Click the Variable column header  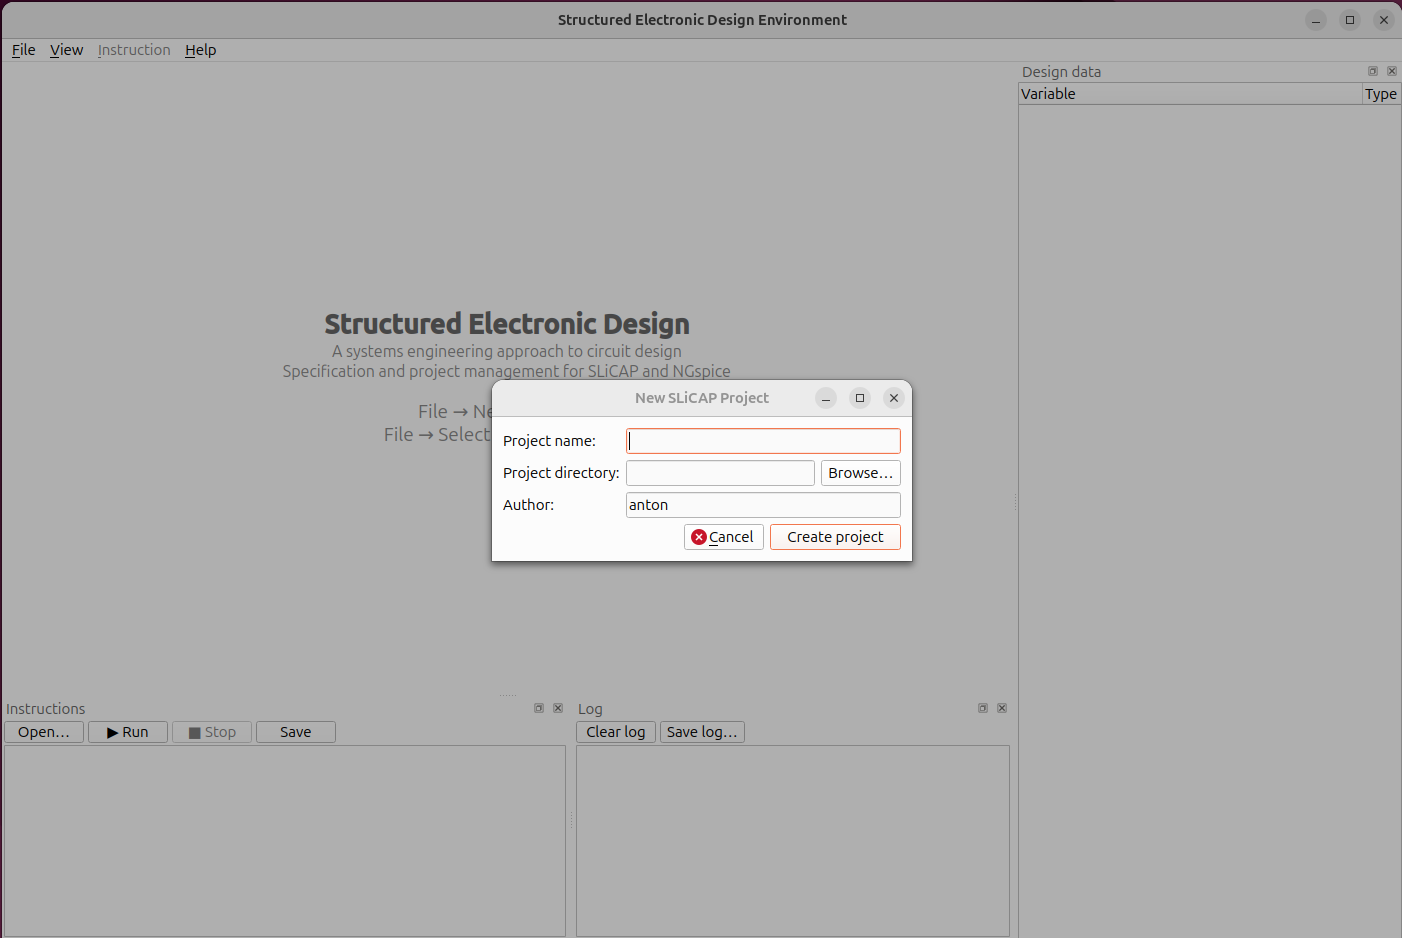tap(1190, 94)
